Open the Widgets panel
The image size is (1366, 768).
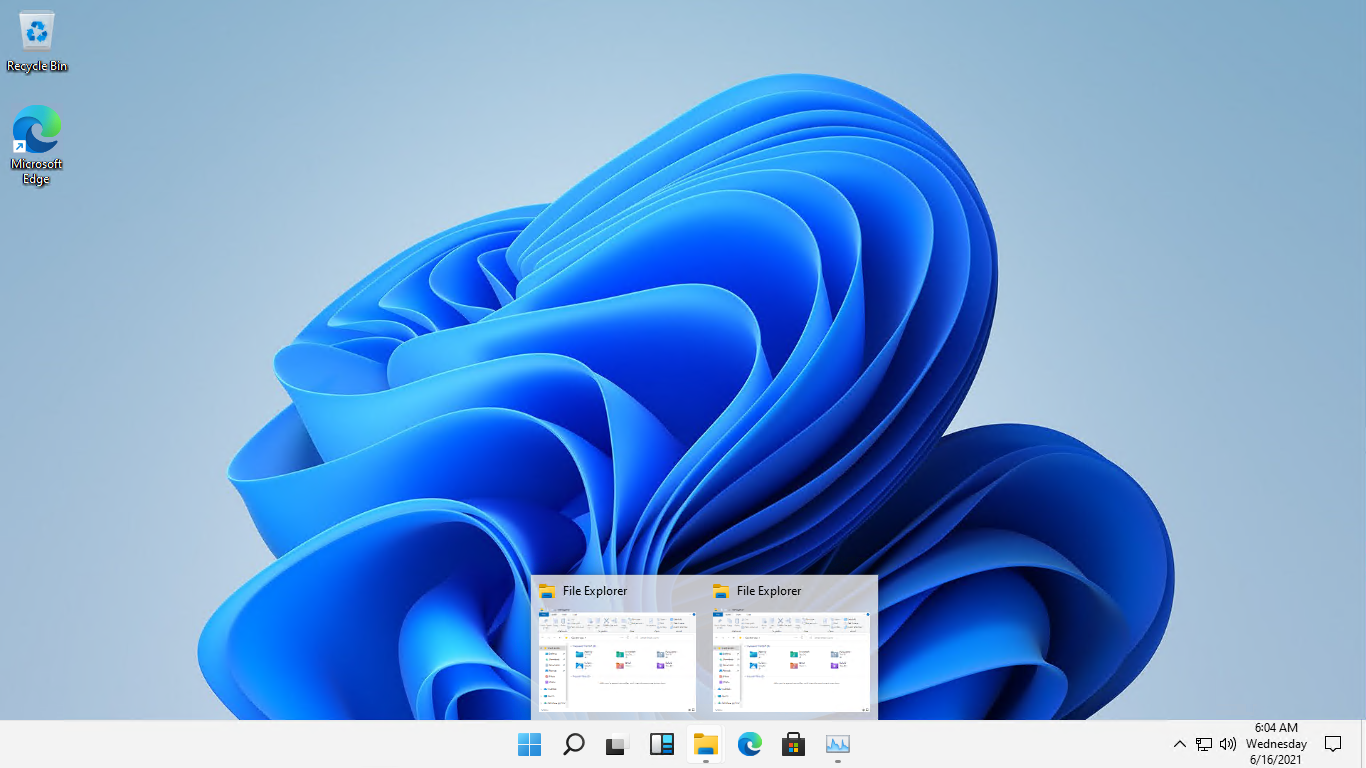click(x=661, y=744)
